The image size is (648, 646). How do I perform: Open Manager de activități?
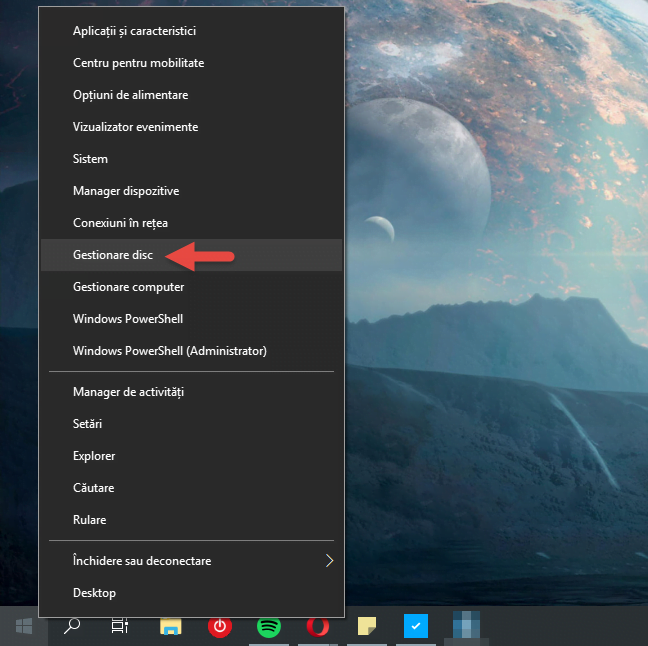point(191,392)
